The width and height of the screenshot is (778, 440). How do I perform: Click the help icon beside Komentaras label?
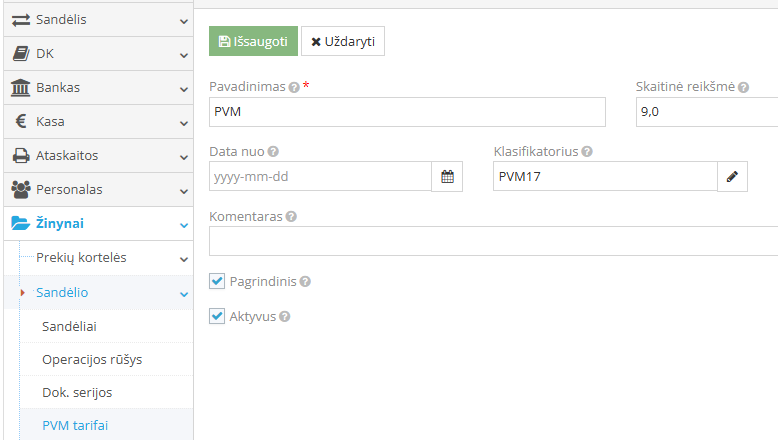tap(291, 217)
